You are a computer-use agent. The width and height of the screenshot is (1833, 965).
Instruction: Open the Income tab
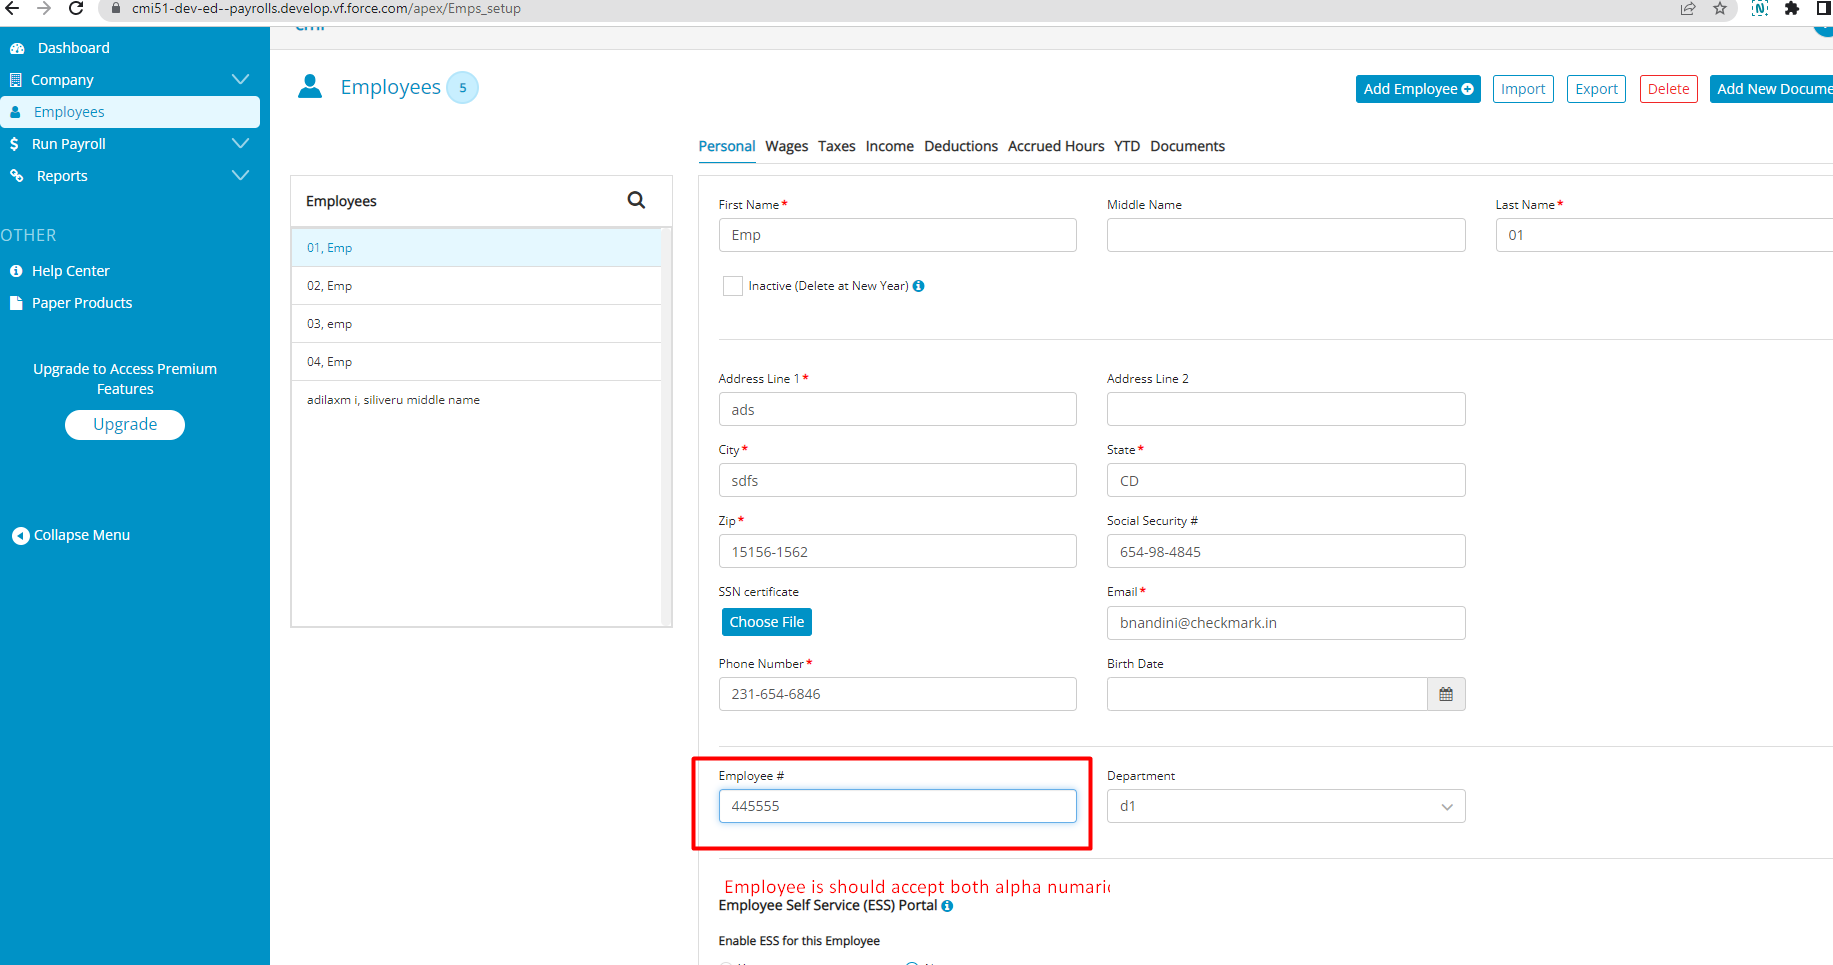click(890, 146)
